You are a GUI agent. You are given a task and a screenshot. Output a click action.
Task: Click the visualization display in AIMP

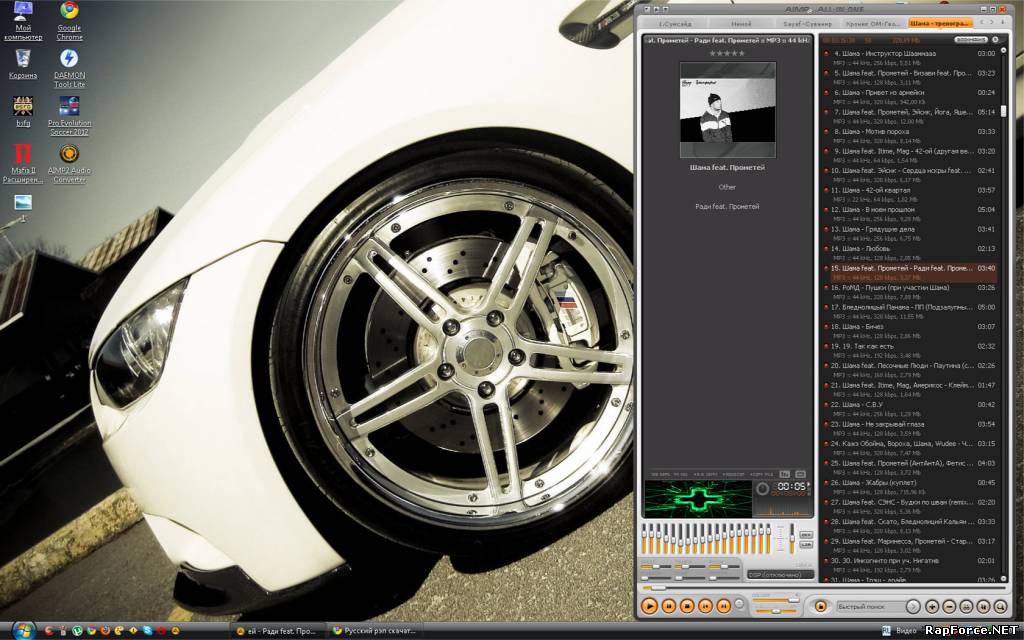pos(698,499)
